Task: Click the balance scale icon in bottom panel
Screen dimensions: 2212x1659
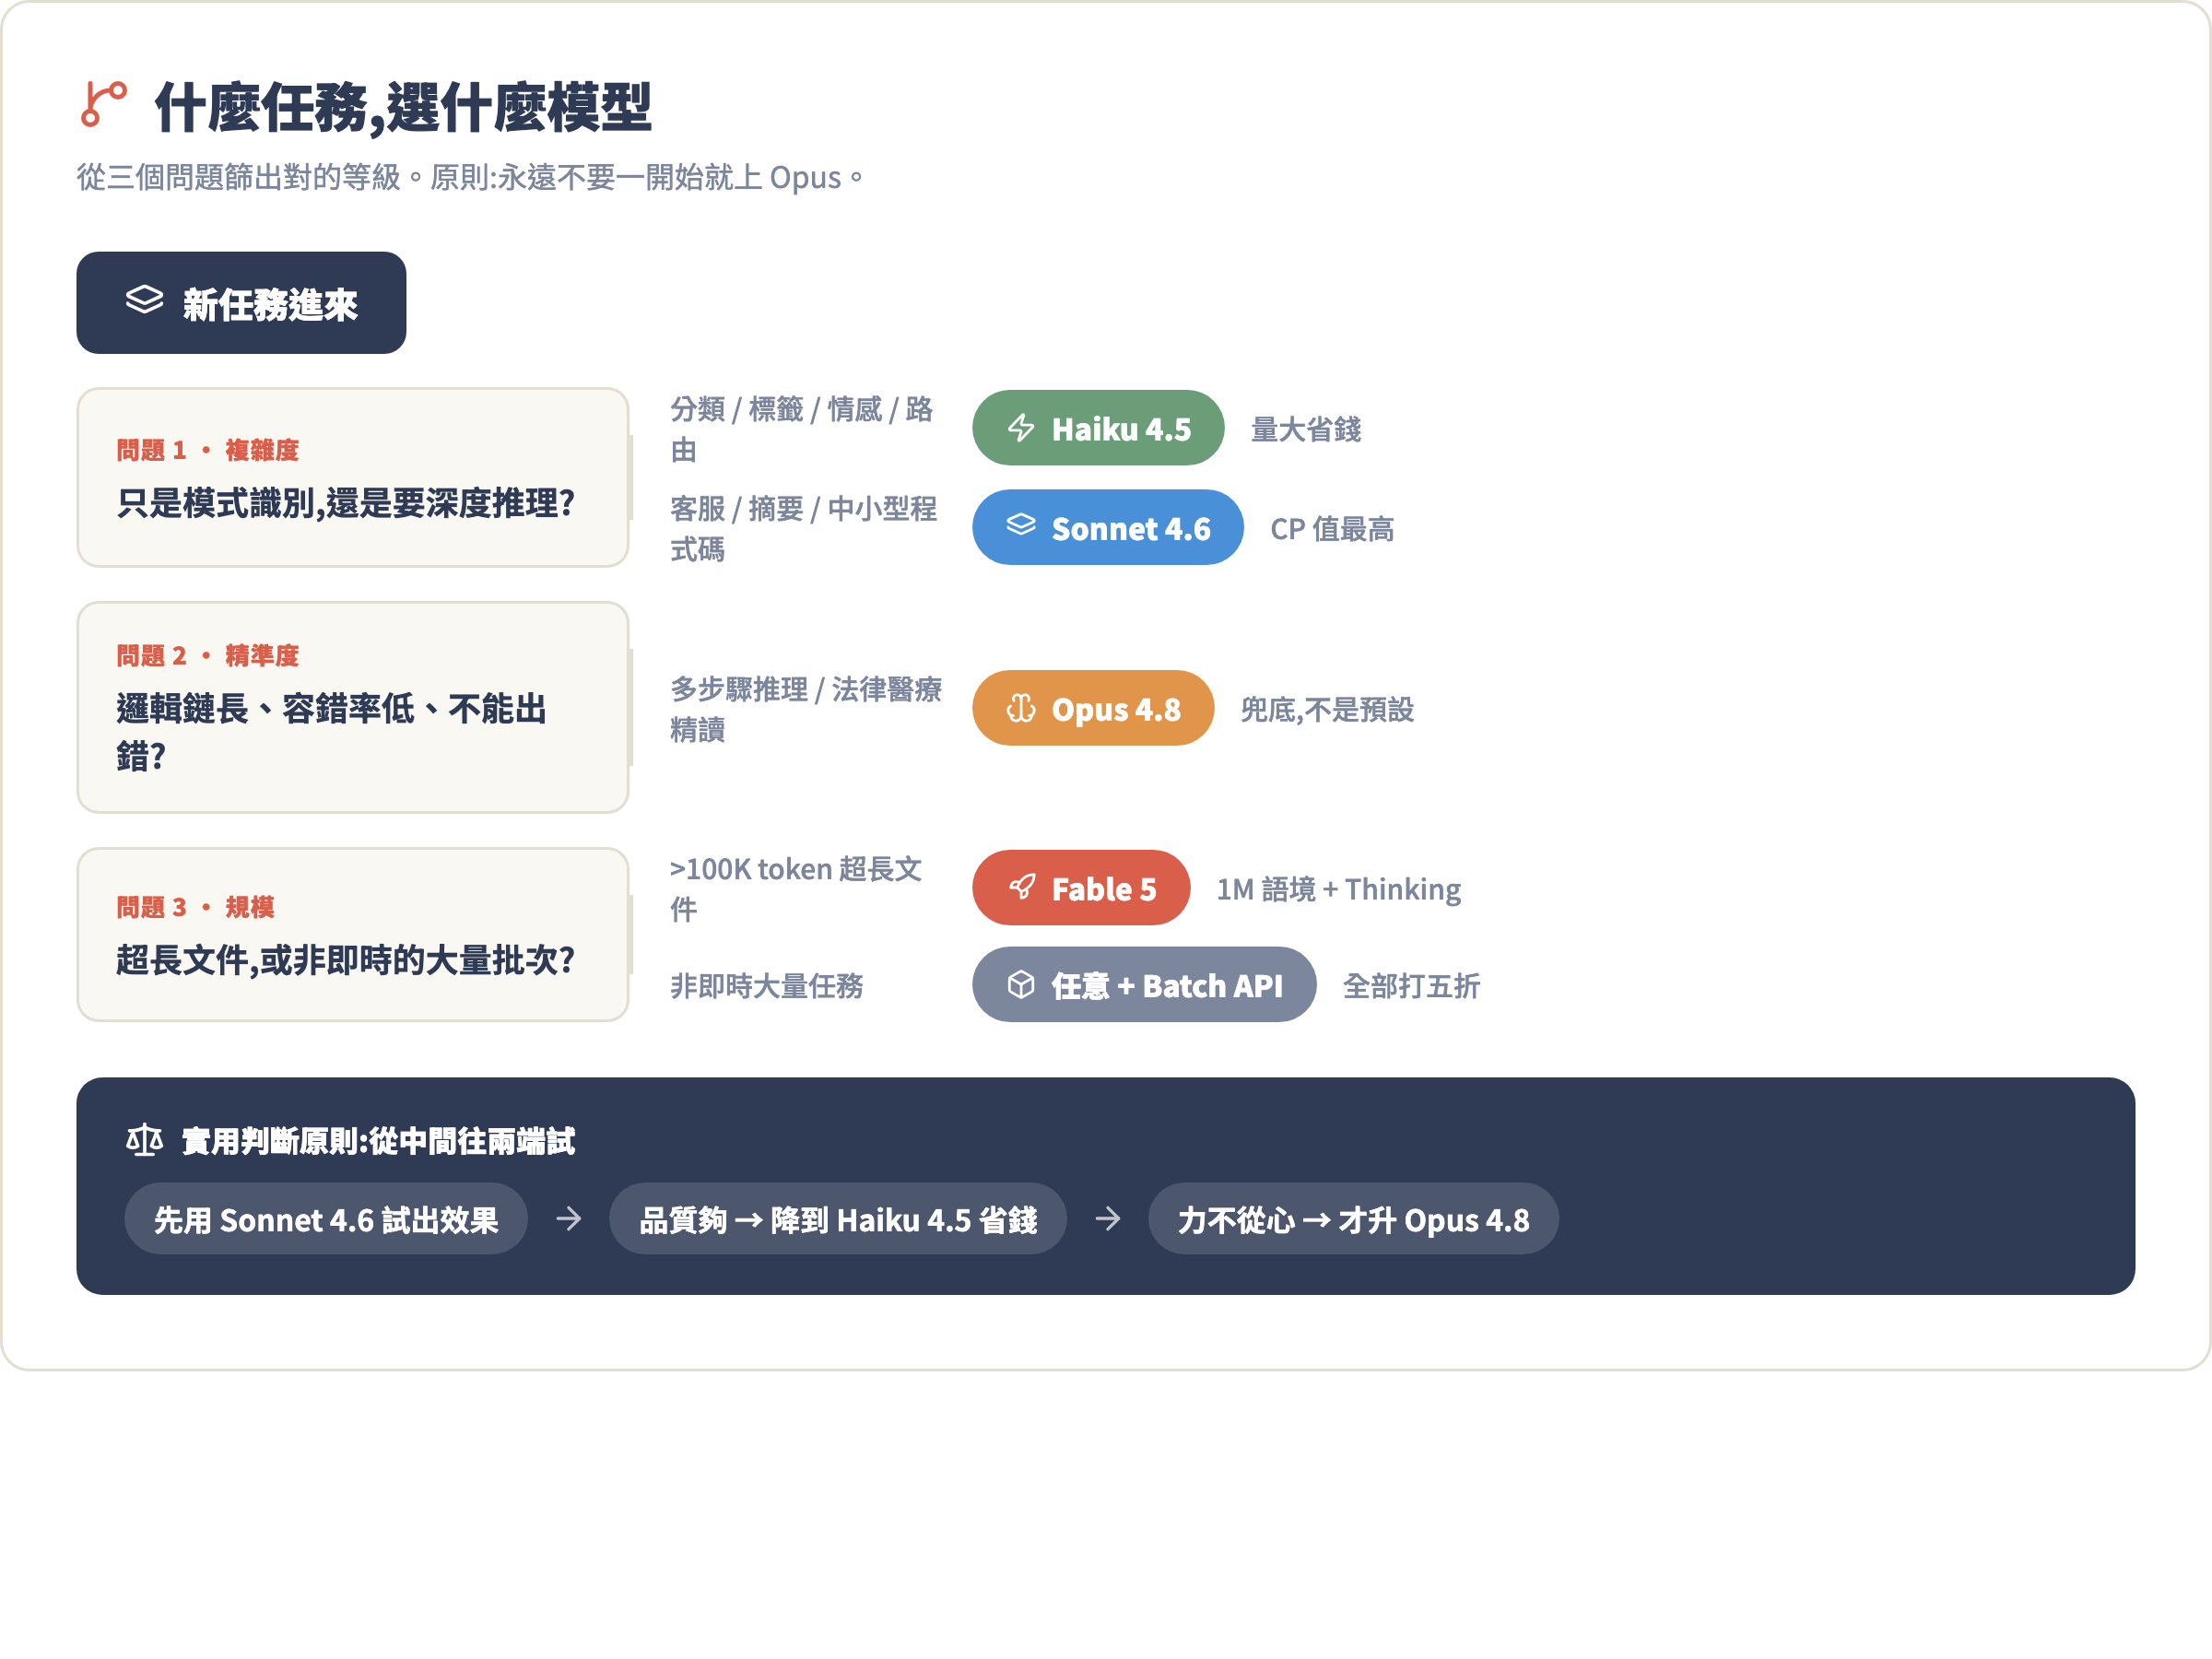Action: [144, 1139]
